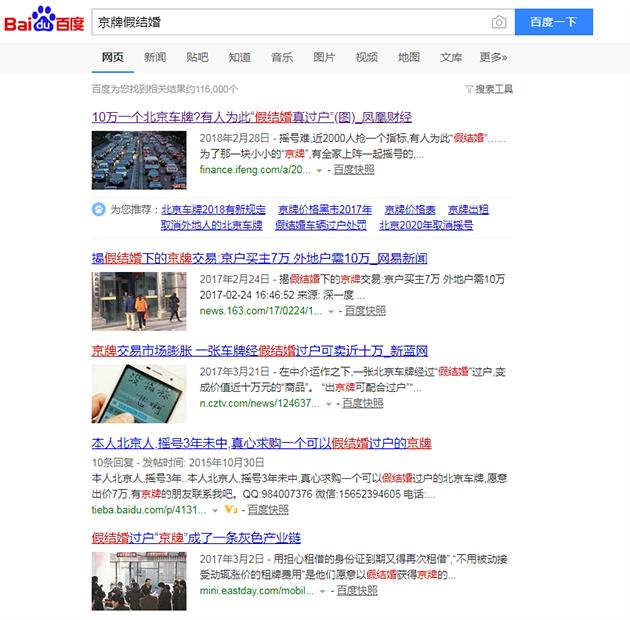Expand the 更多» menu
The height and width of the screenshot is (620, 630).
pos(493,57)
